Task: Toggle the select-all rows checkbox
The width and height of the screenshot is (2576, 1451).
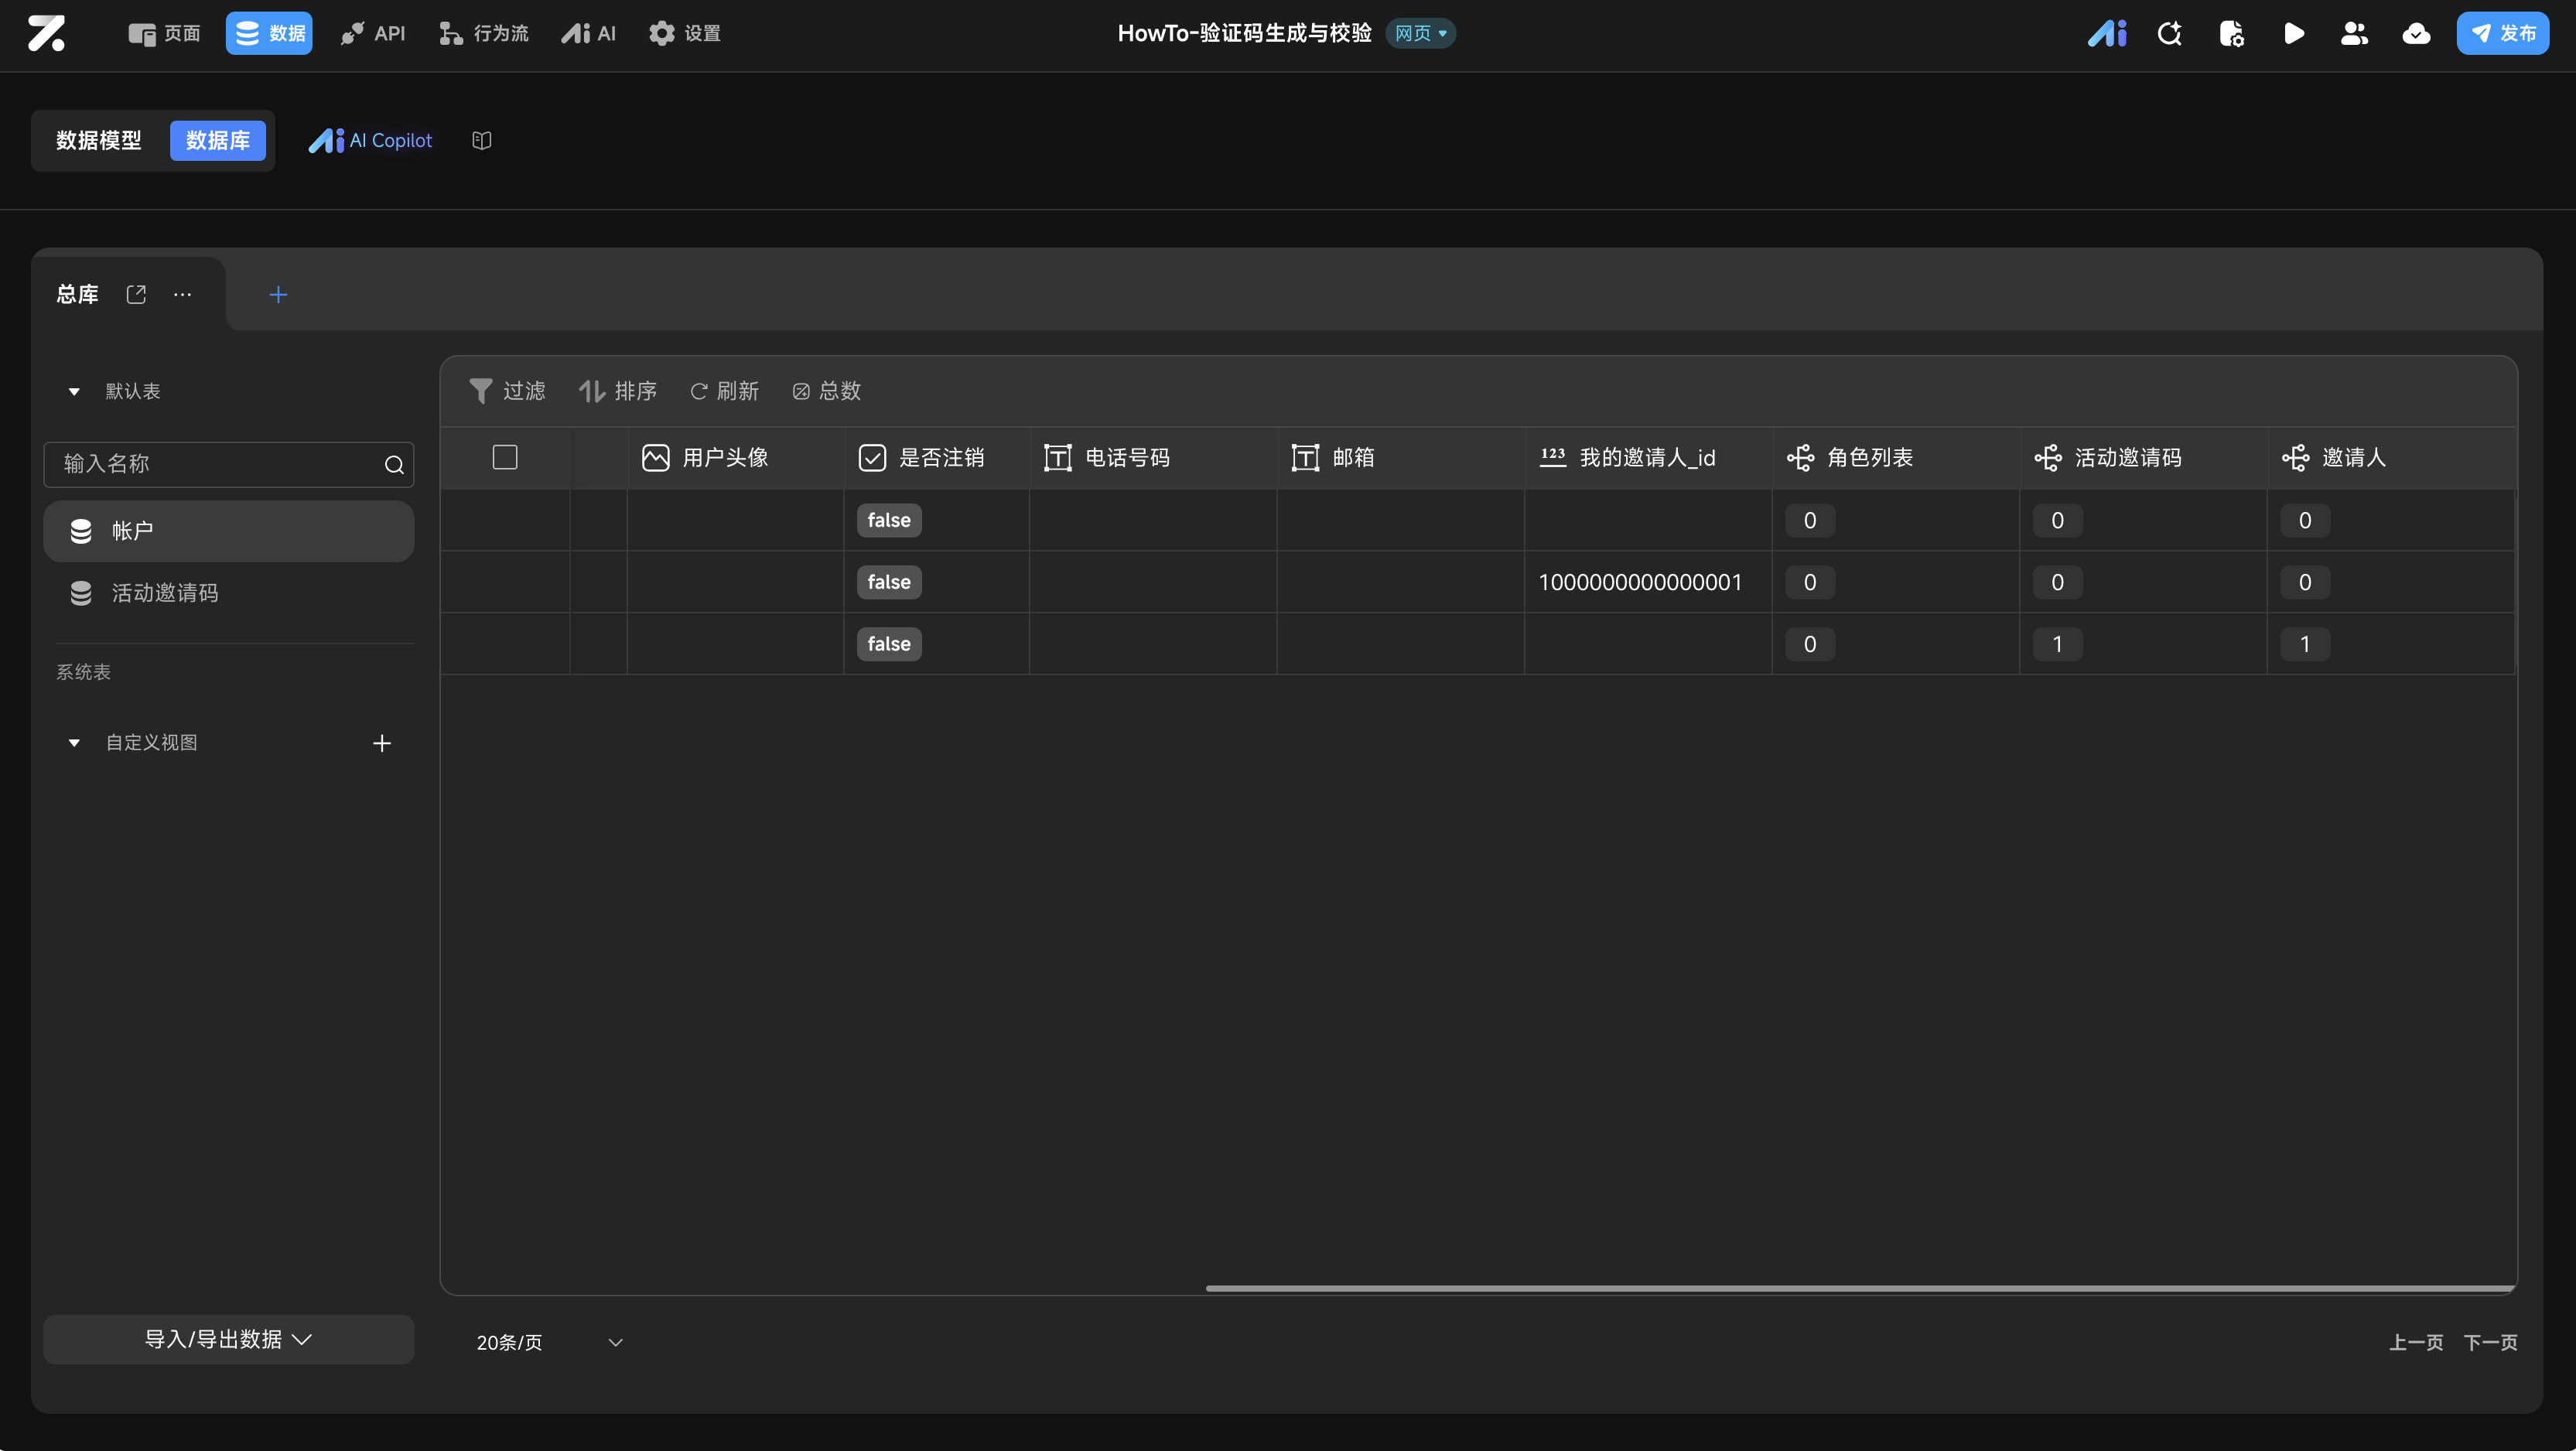Action: coord(505,458)
